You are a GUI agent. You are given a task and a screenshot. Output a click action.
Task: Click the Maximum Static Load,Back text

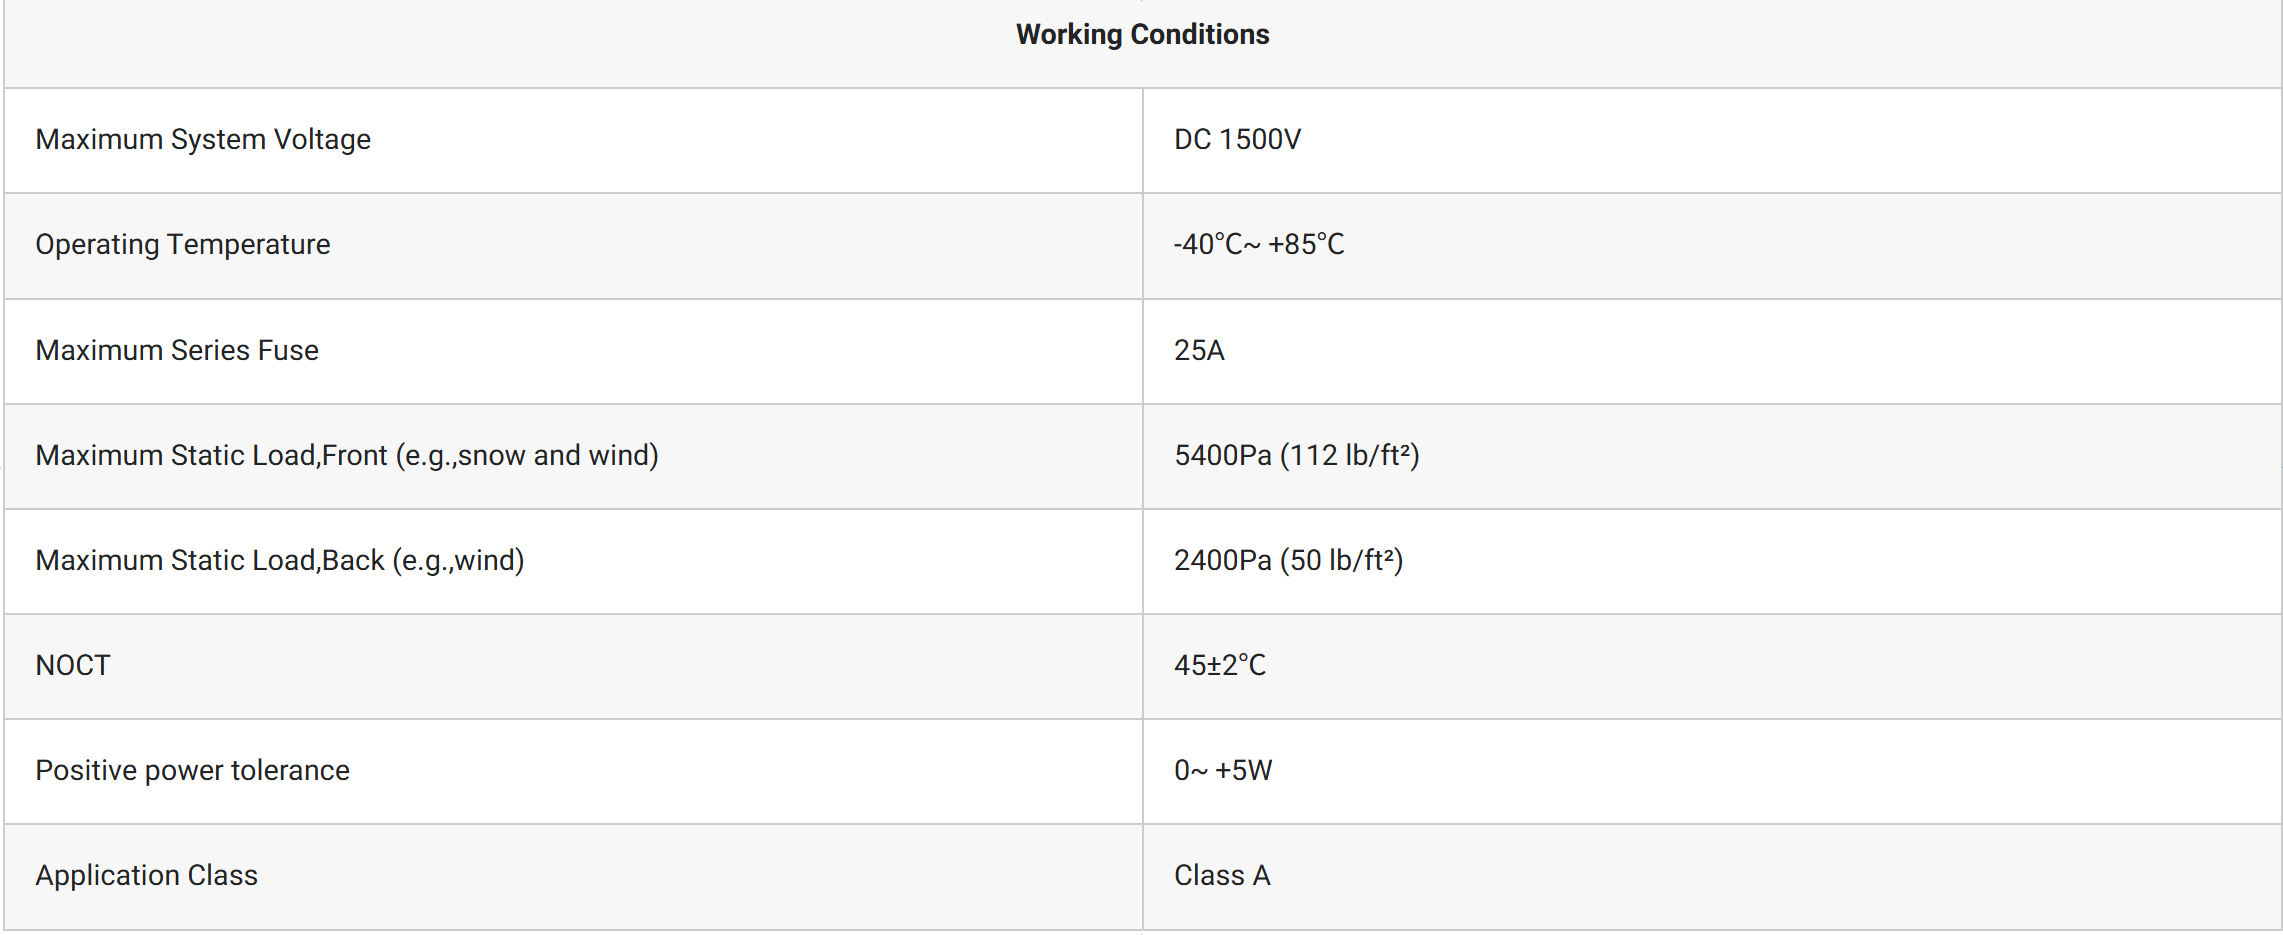[210, 560]
